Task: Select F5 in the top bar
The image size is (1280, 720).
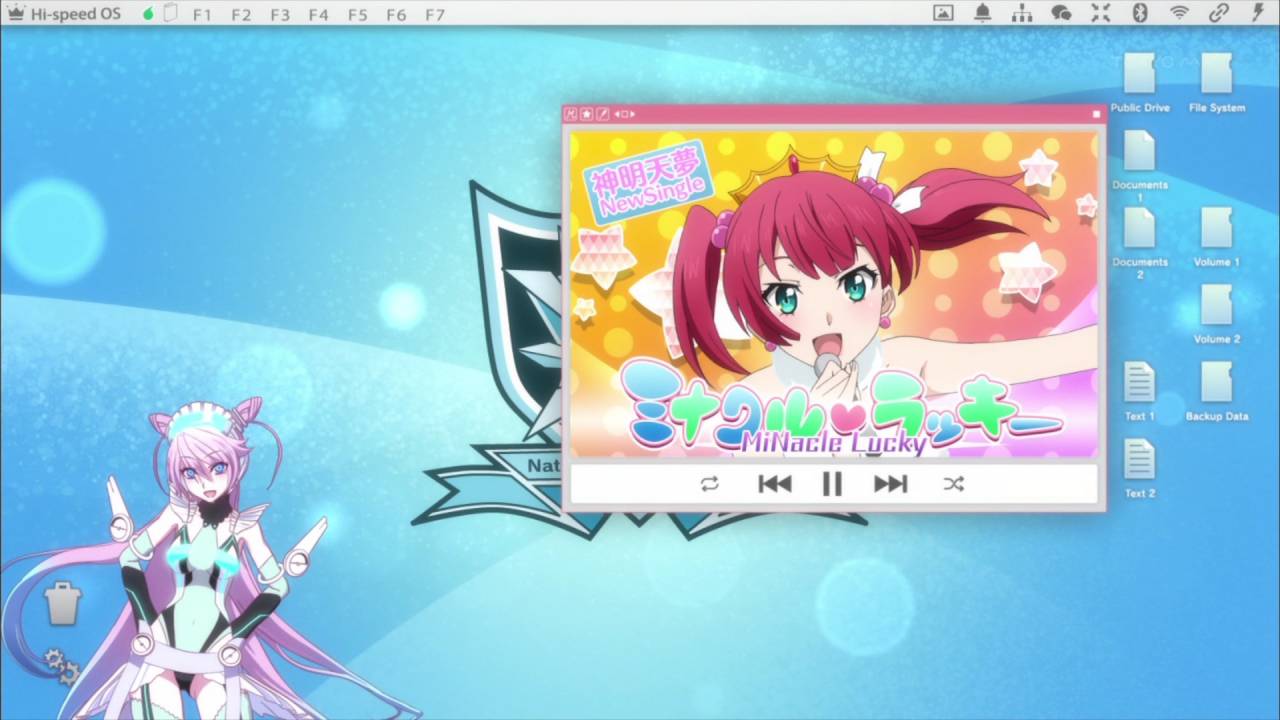Action: click(x=357, y=15)
